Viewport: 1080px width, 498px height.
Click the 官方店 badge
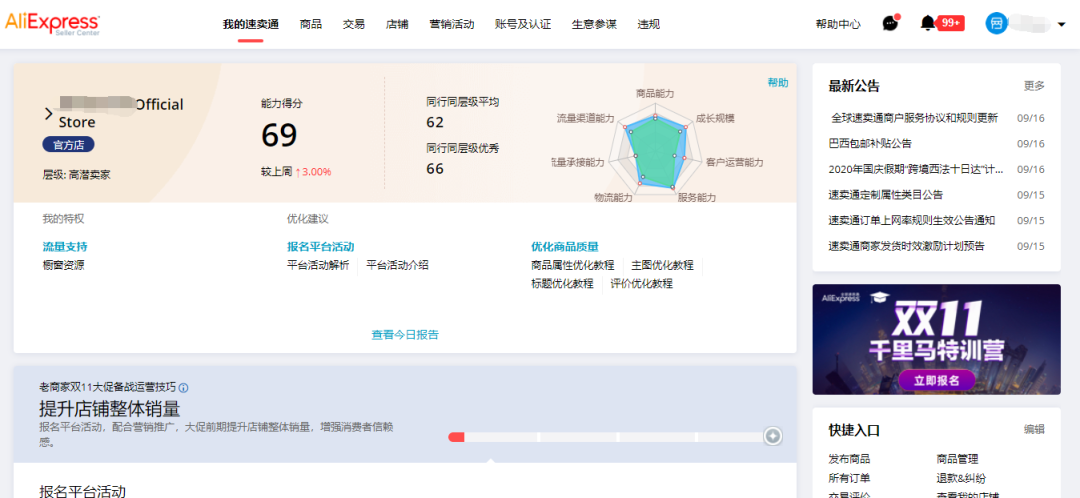(68, 145)
